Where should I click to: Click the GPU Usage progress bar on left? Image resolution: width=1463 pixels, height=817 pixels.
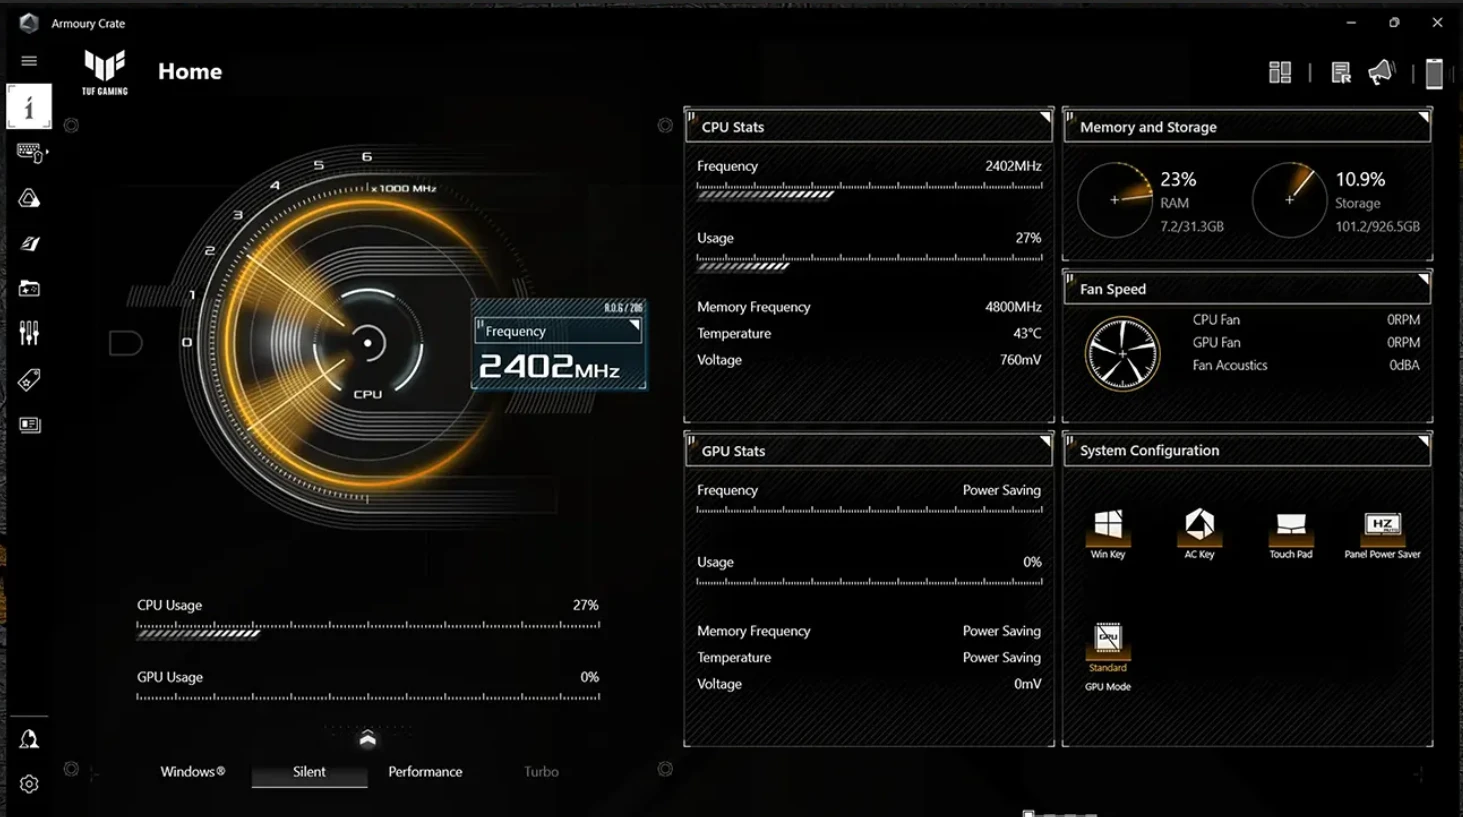click(x=368, y=696)
